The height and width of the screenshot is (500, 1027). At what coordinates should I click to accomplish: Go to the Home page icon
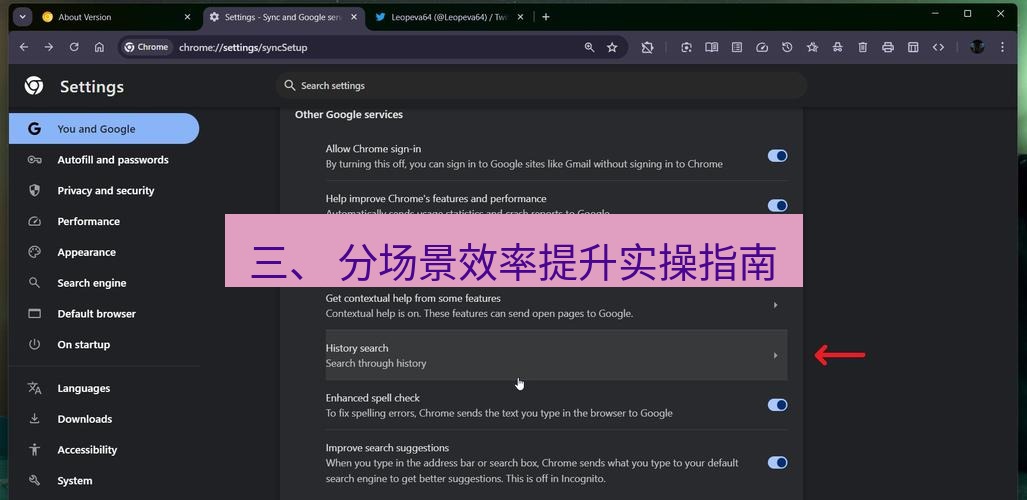click(100, 47)
